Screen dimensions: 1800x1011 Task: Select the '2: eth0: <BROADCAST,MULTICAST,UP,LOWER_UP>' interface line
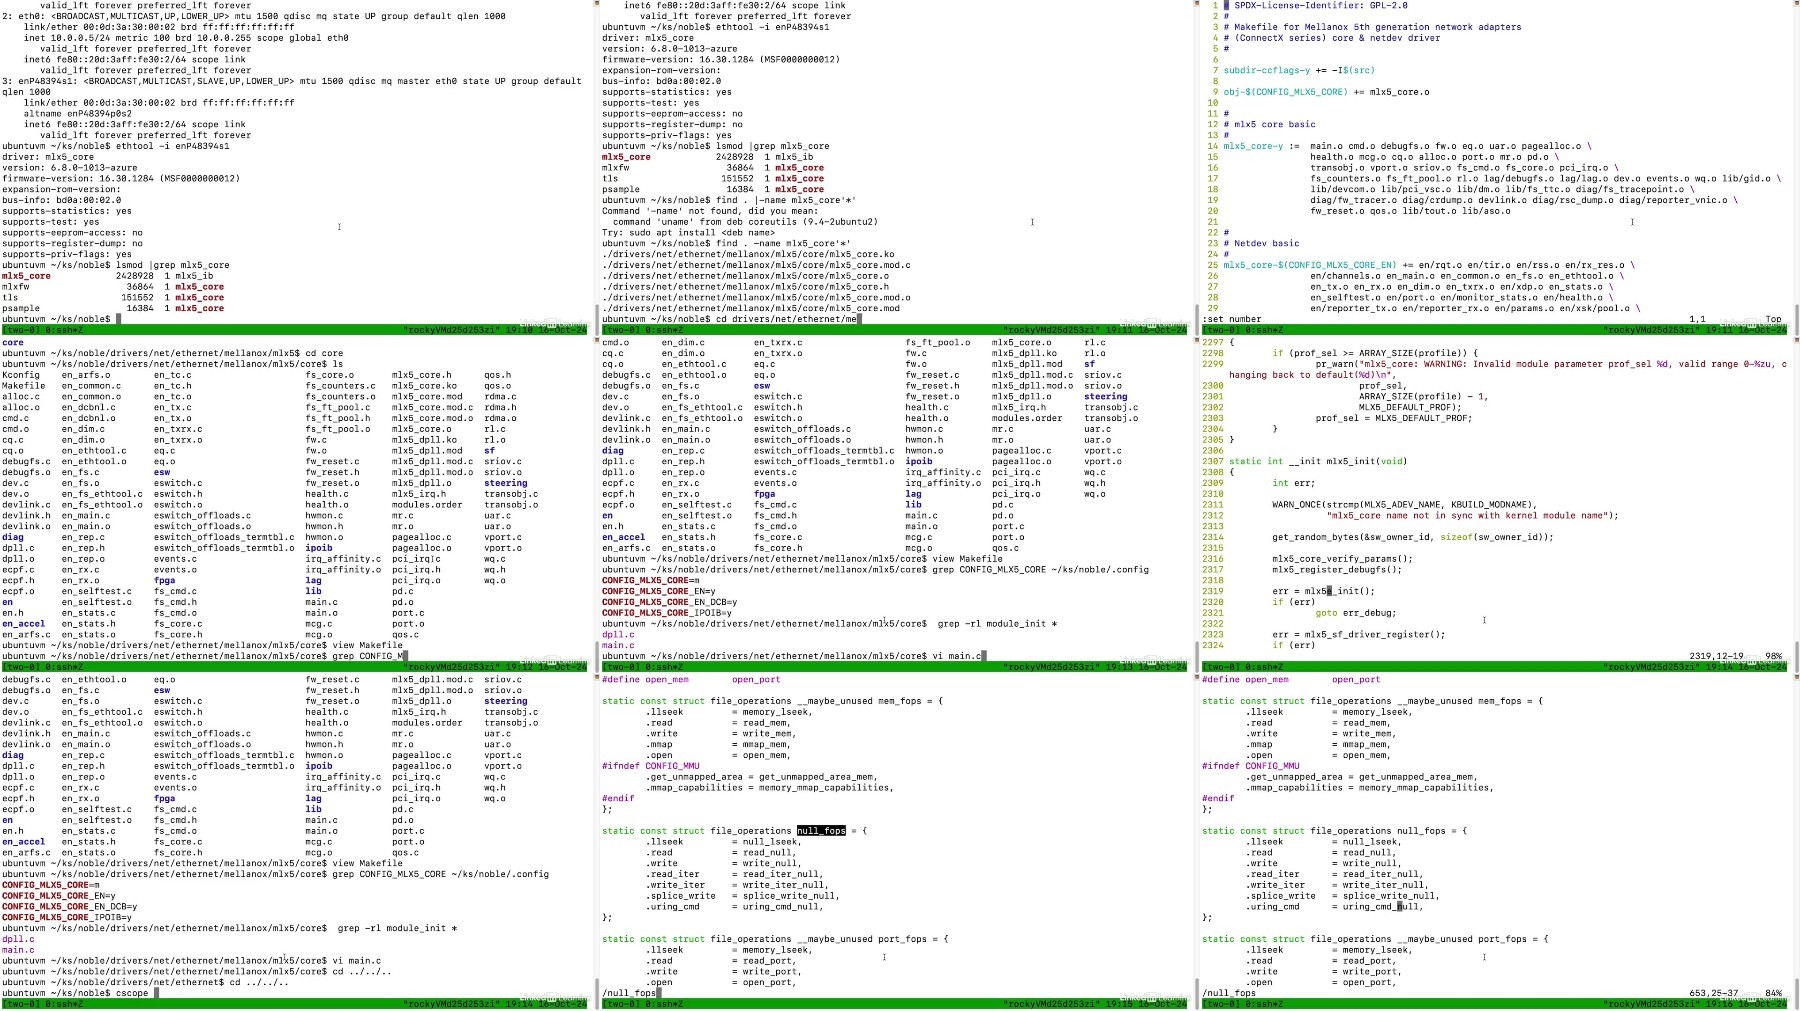click(x=254, y=16)
